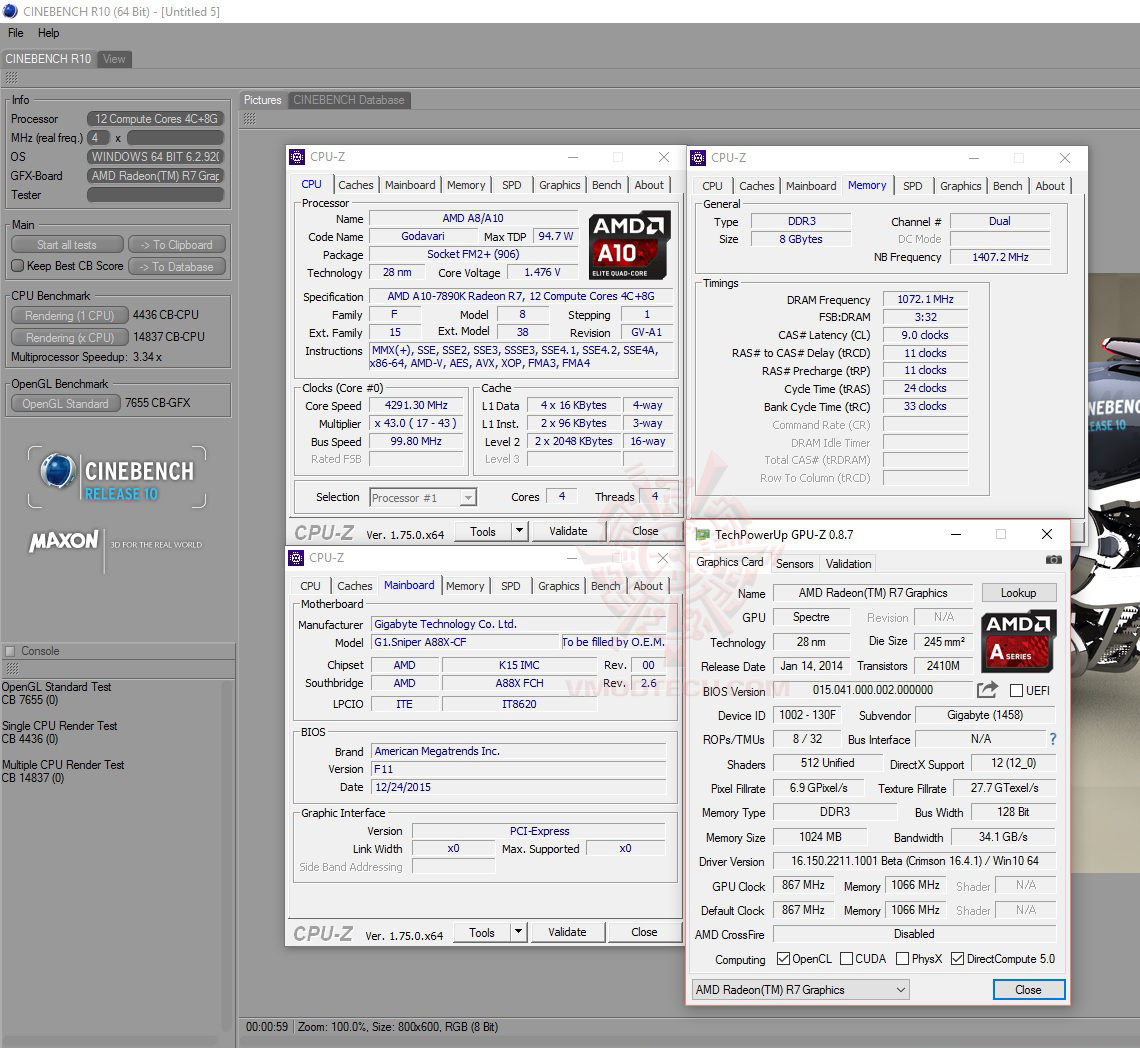The height and width of the screenshot is (1048, 1140).
Task: Click the CPU-Z app icon in Mainboard window title
Action: (296, 558)
